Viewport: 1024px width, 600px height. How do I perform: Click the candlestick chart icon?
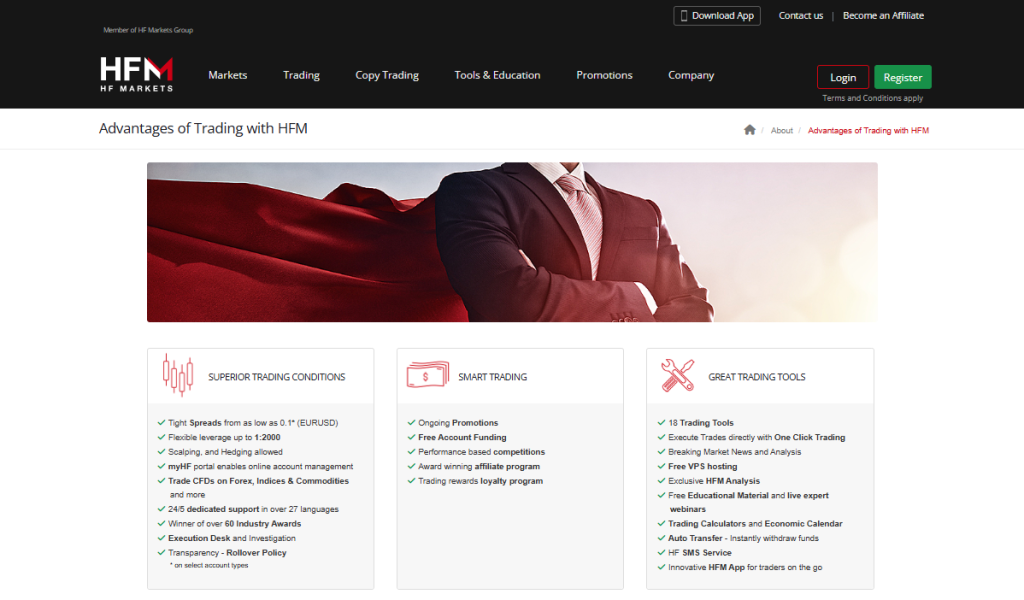[x=177, y=376]
